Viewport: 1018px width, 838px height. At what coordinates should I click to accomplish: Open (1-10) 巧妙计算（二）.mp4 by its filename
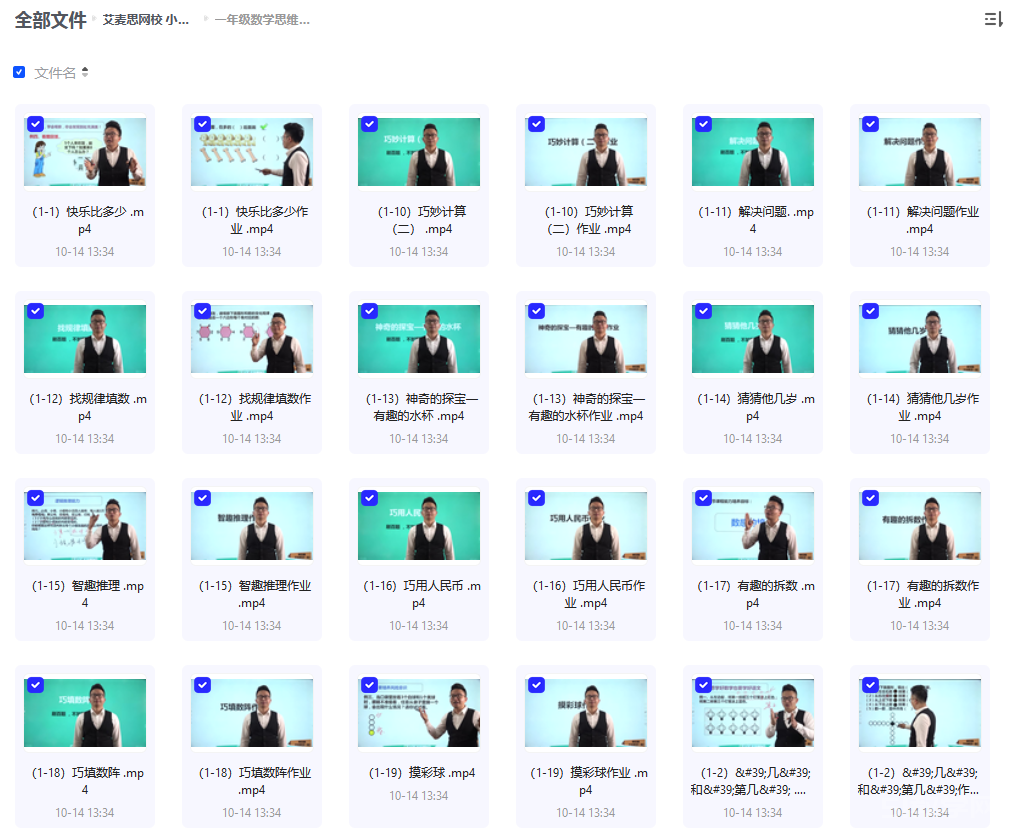(x=418, y=220)
